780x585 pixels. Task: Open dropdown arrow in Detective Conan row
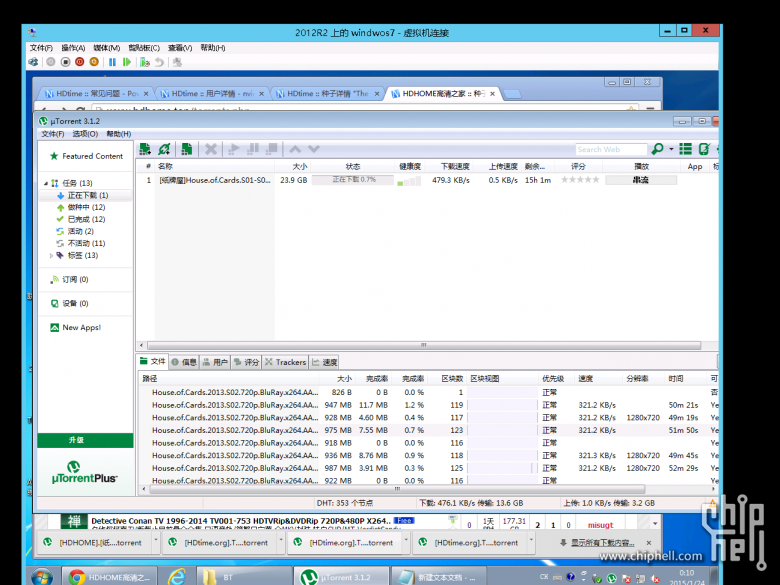(x=655, y=523)
